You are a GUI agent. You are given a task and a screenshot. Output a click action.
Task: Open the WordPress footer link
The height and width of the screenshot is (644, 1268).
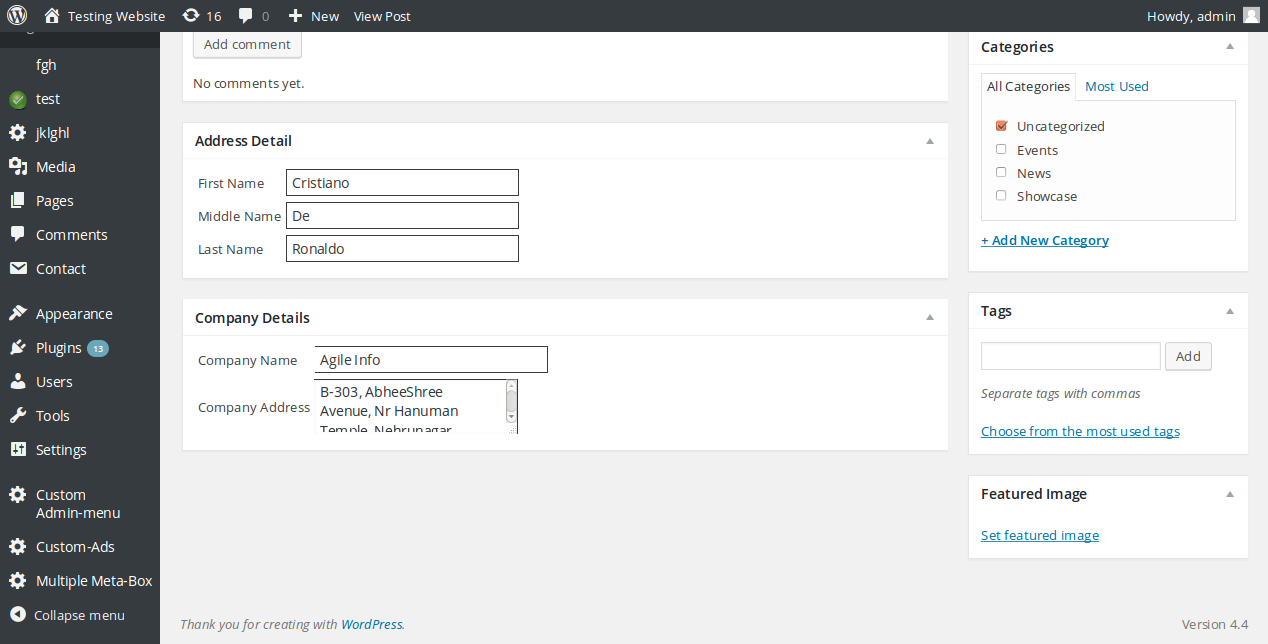click(x=371, y=624)
